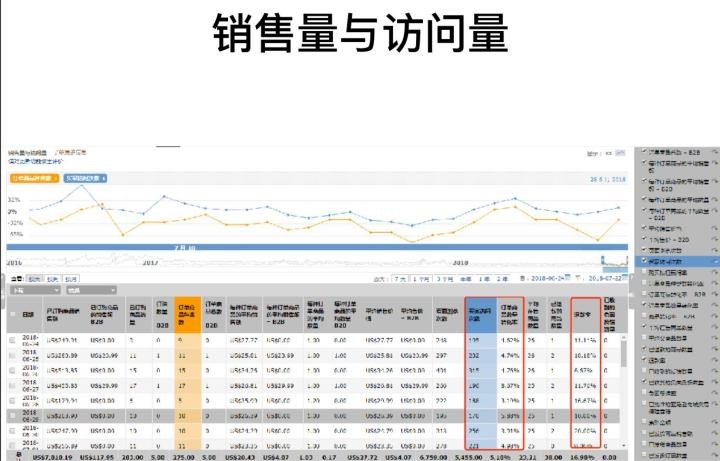Click range selector handle in 2018 overview strip
Image resolution: width=720 pixels, height=461 pixels.
point(602,260)
